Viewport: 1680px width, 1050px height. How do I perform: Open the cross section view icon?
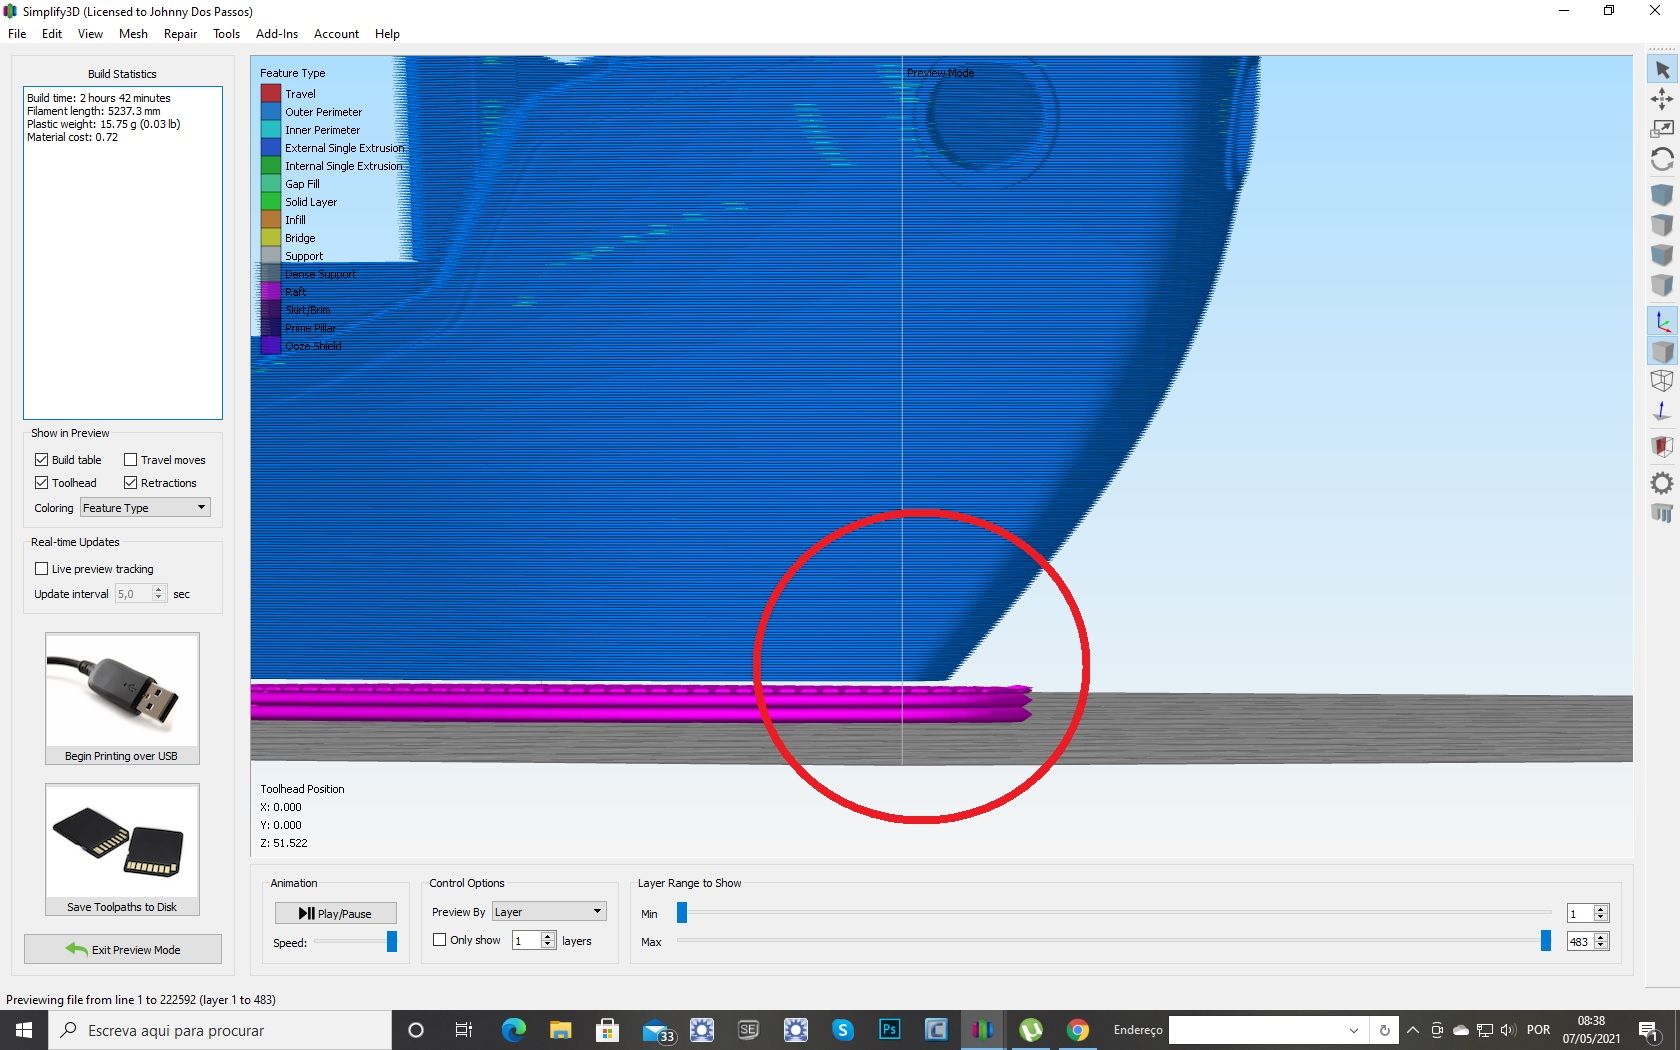click(1662, 446)
